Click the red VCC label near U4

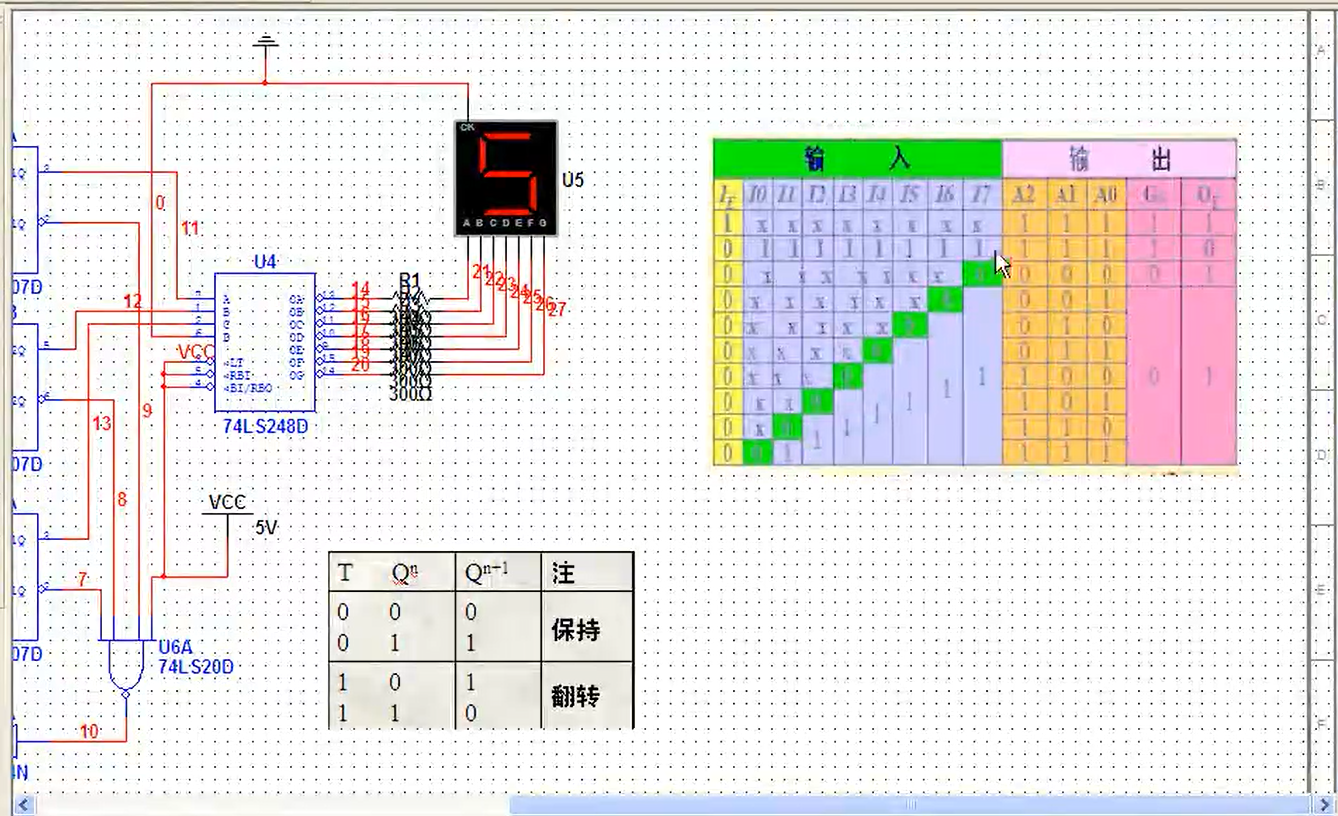196,351
